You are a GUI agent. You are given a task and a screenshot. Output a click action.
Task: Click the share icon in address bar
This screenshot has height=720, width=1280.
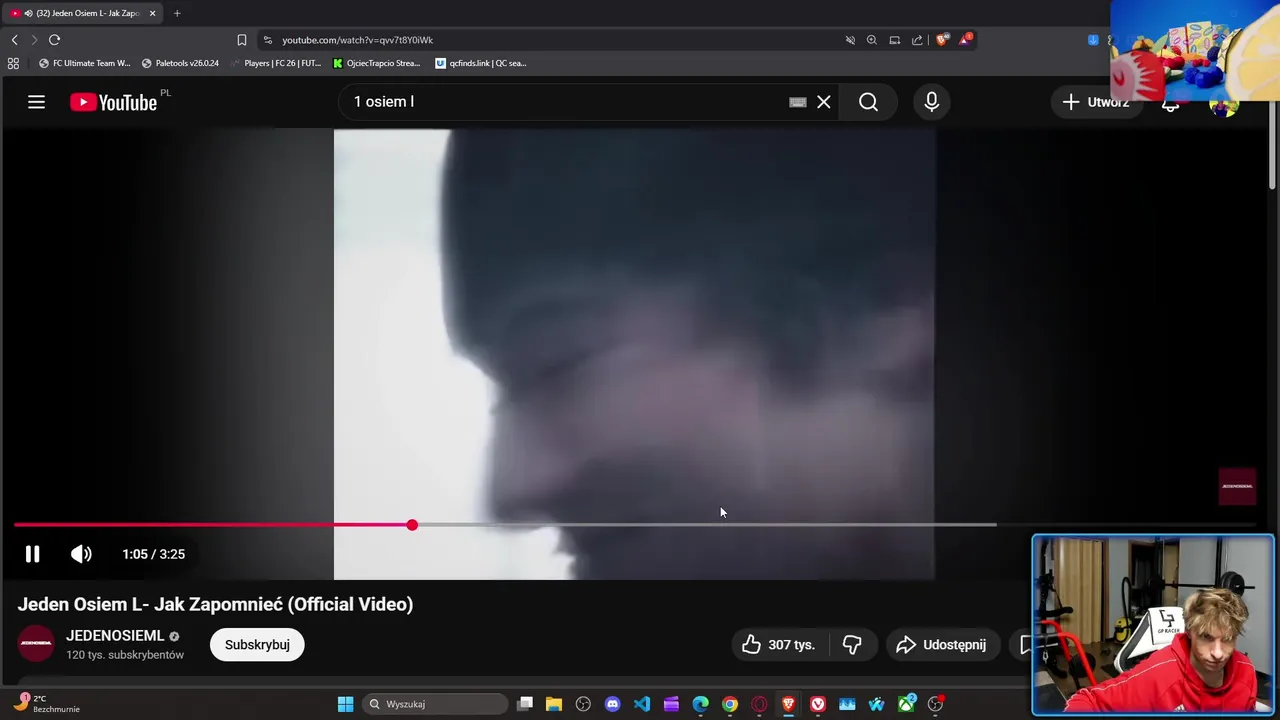pos(917,40)
